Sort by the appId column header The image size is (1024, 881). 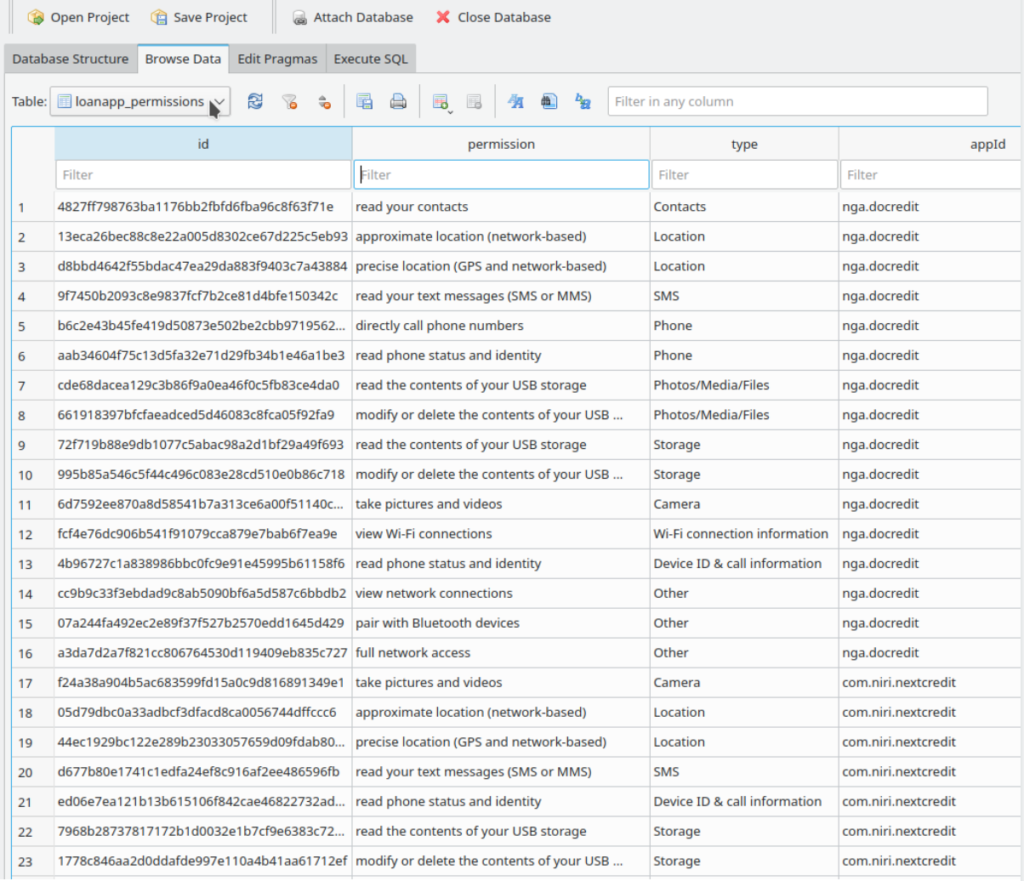coord(931,144)
